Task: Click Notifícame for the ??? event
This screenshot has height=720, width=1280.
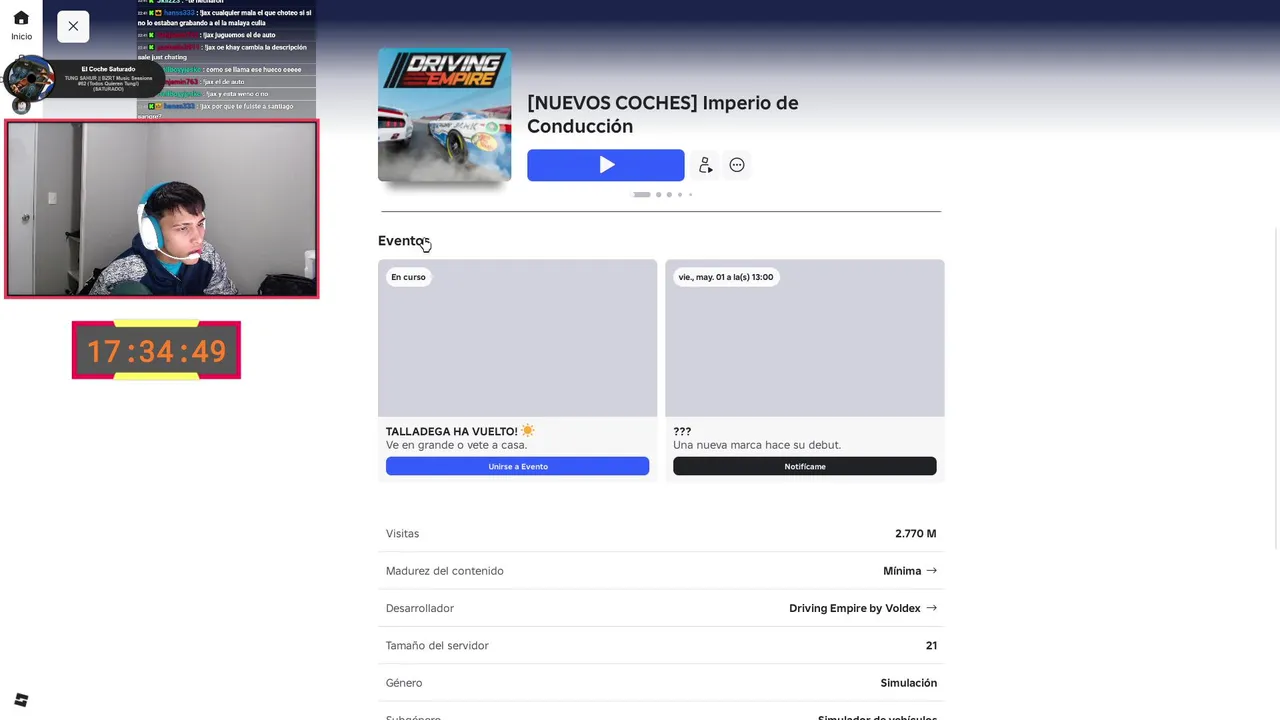Action: [805, 466]
